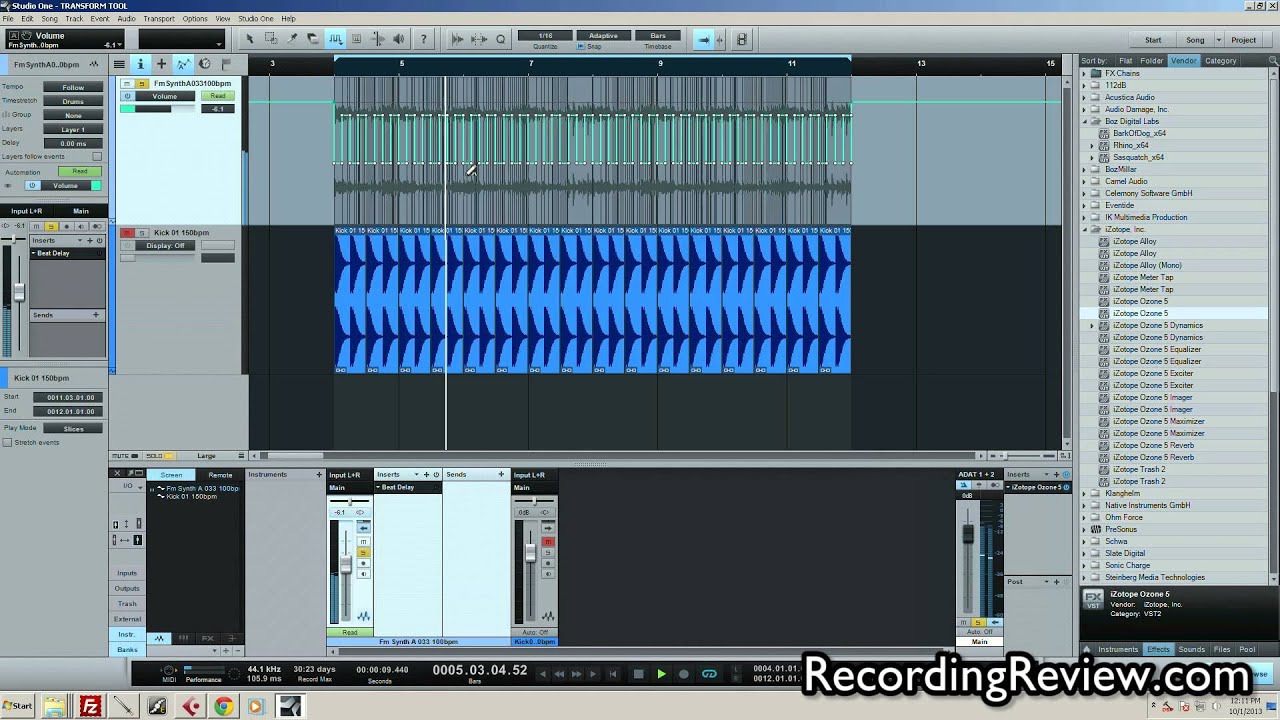Open the Quantize 1/16 dropdown

click(545, 36)
